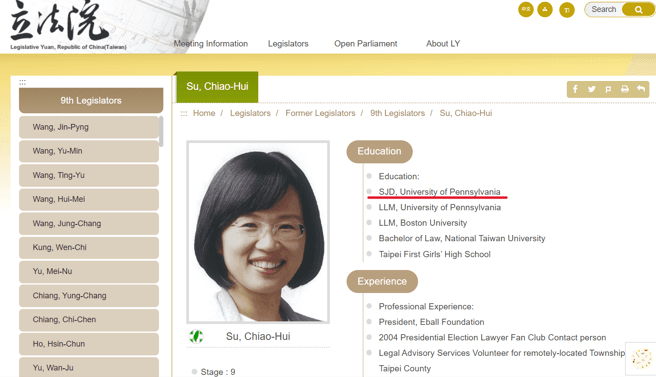Viewport: 656px width, 377px height.
Task: Click the magnifier search button
Action: pyautogui.click(x=638, y=10)
